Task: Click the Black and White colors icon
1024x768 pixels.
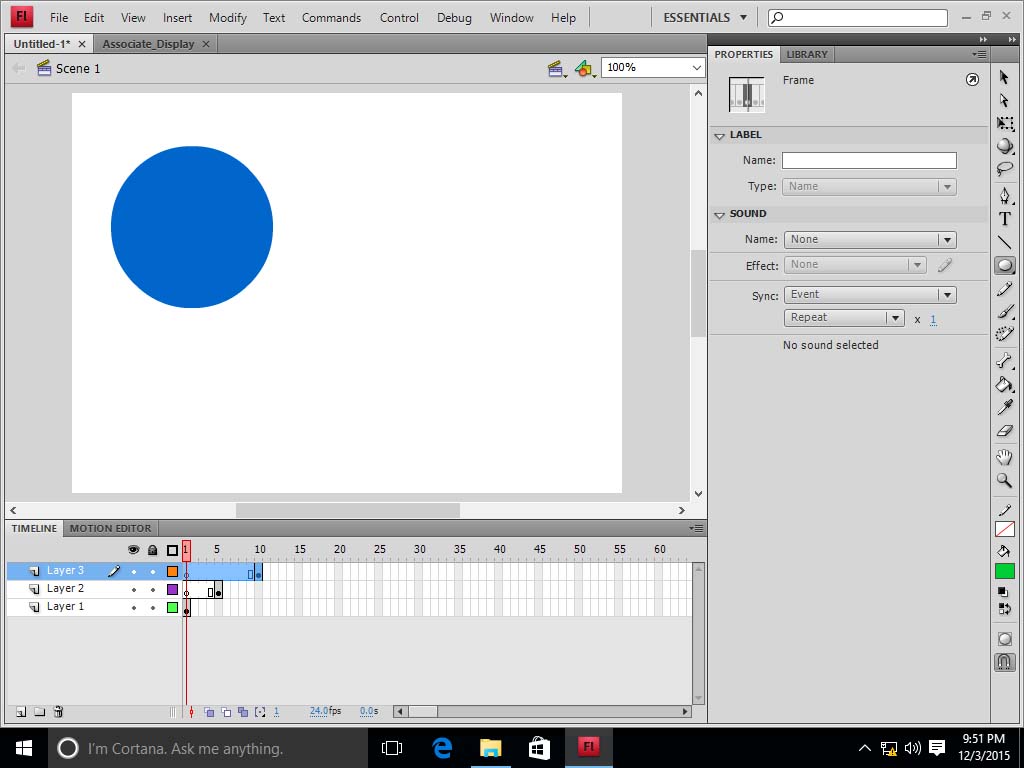Action: pyautogui.click(x=1003, y=592)
